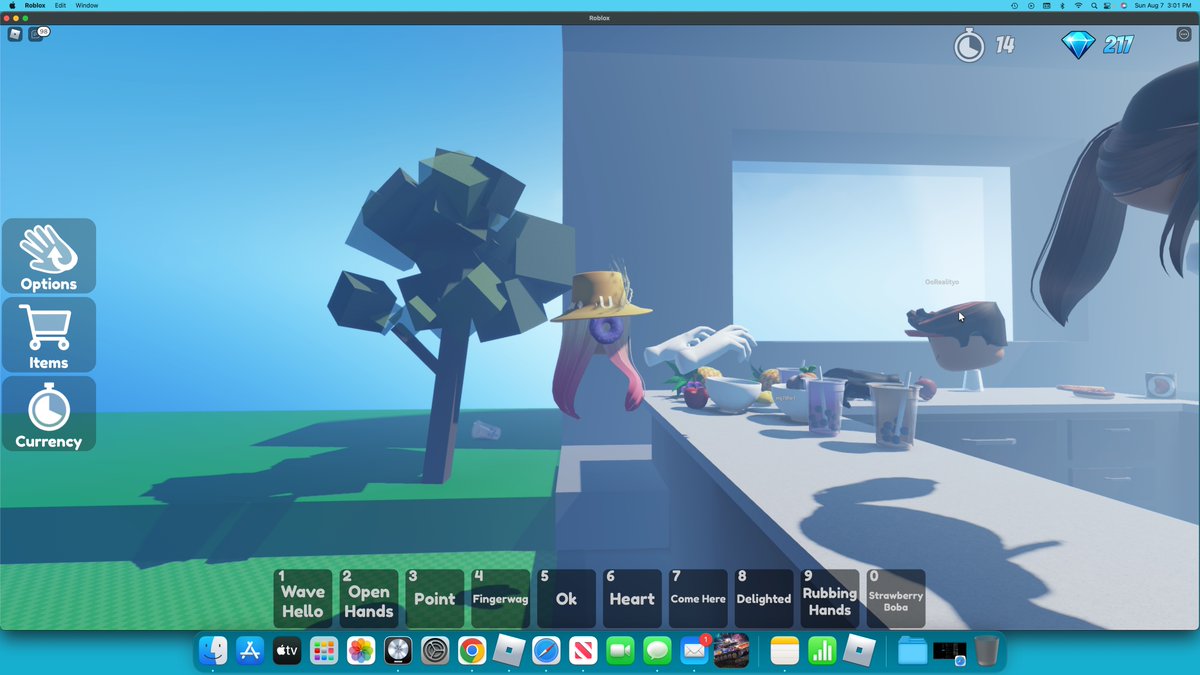Select hotbar slot 8 Delighted
Image resolution: width=1200 pixels, height=675 pixels.
764,598
